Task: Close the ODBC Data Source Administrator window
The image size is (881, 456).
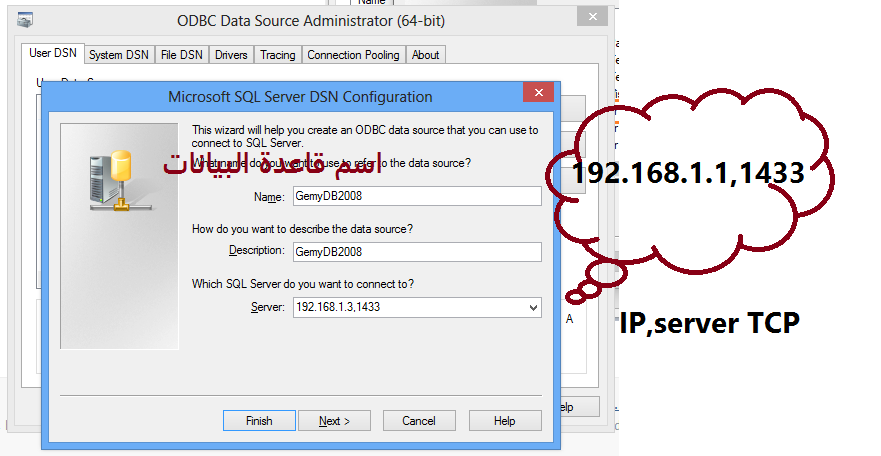Action: [x=592, y=17]
